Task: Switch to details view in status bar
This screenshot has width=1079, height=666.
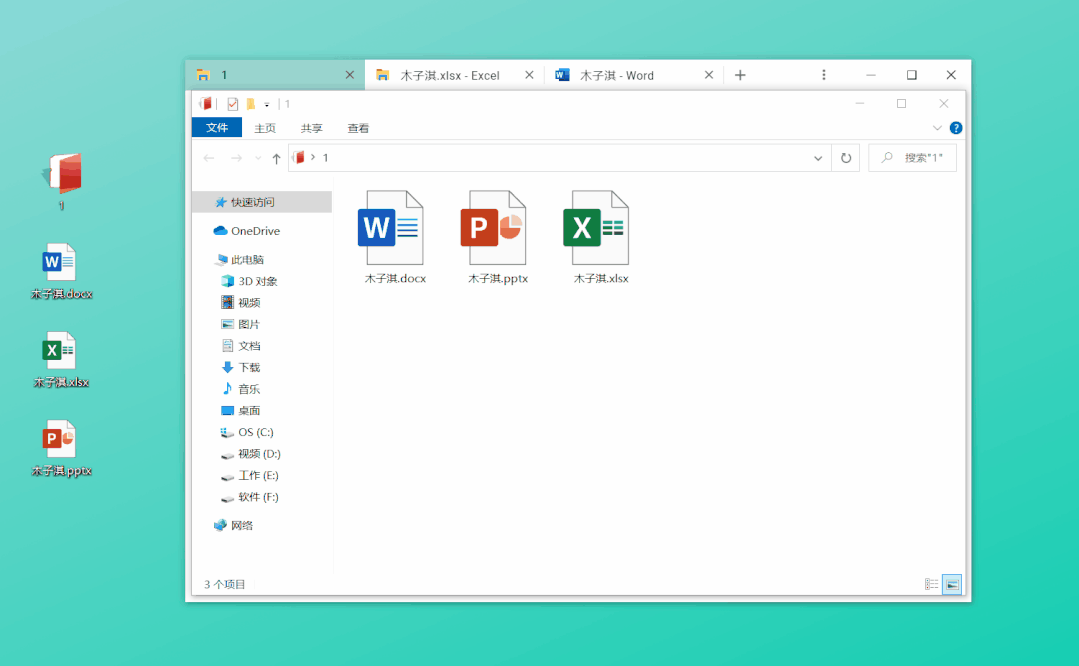Action: click(932, 584)
